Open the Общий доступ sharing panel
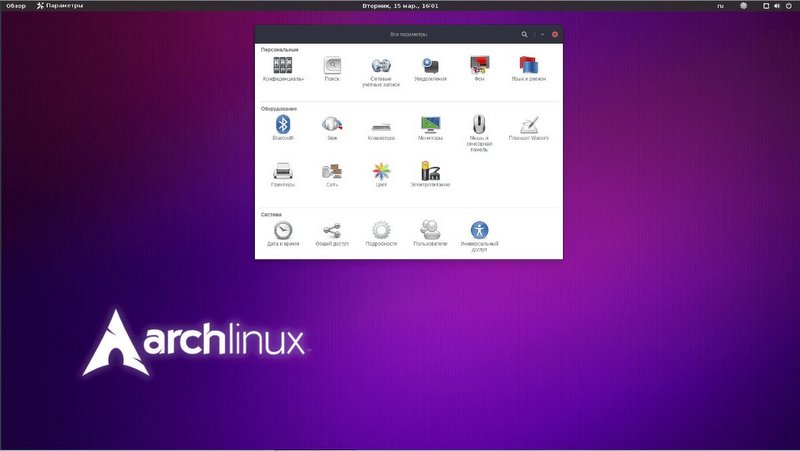 coord(332,234)
